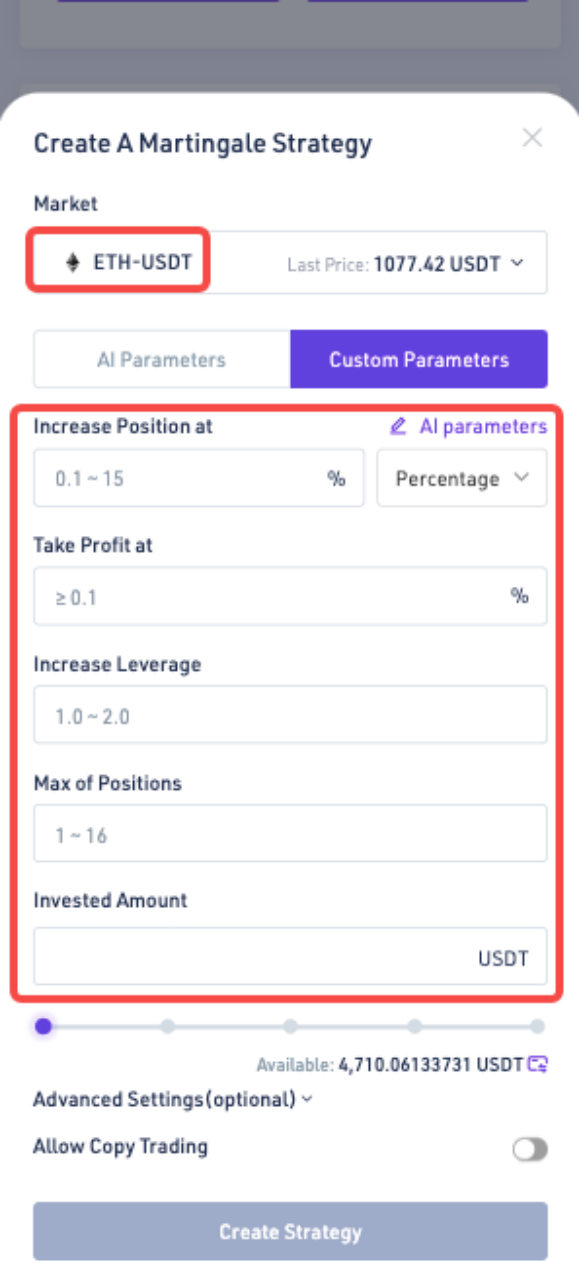Click the Create Strategy button
579x1280 pixels.
290,1231
